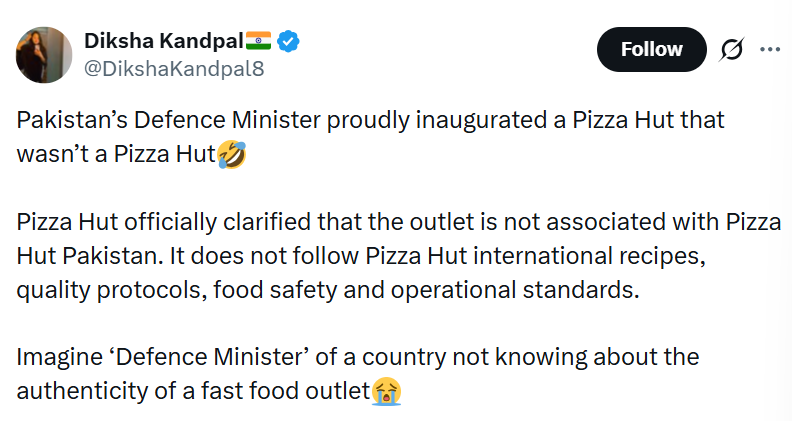
Task: Click the text "authenticity of a fast food outlet"
Action: point(194,390)
